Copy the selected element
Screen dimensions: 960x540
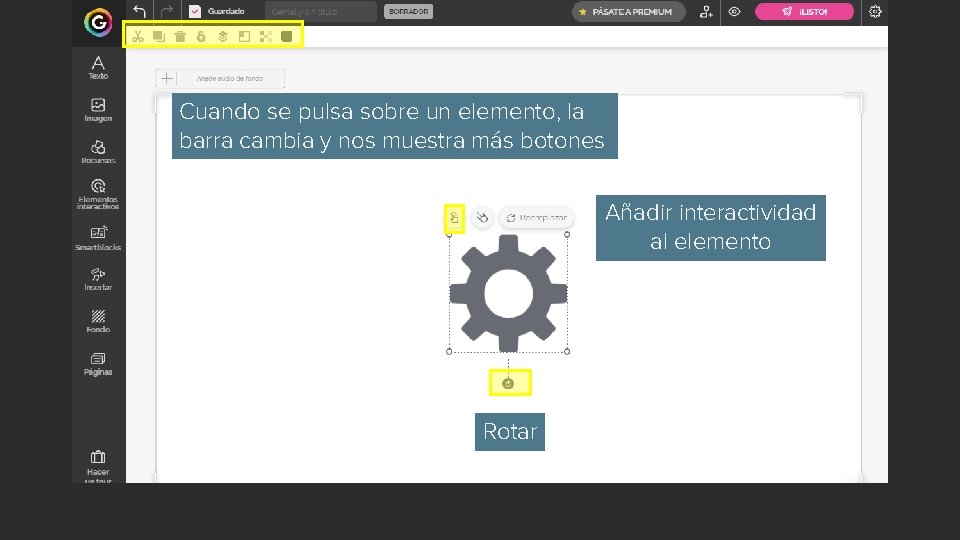point(159,37)
